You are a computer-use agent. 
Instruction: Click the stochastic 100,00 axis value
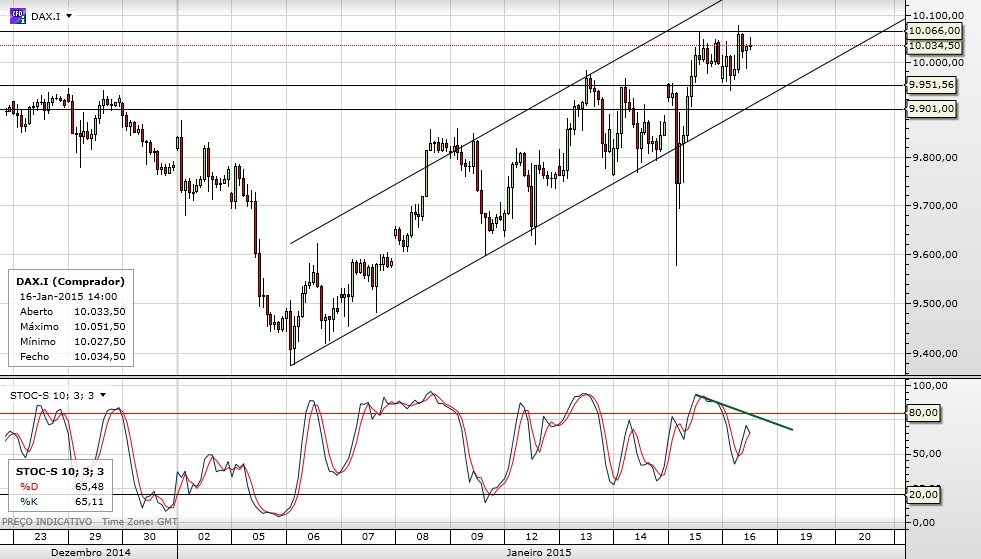[930, 386]
